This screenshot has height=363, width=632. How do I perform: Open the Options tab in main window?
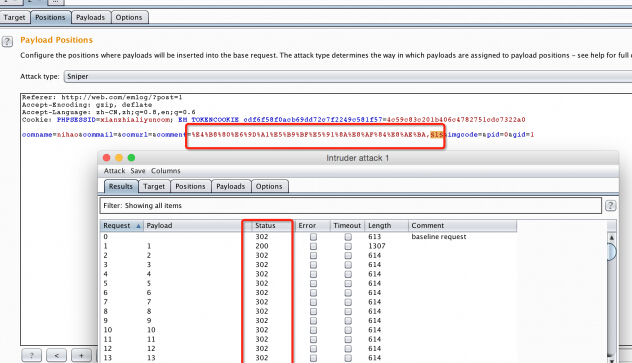click(129, 17)
